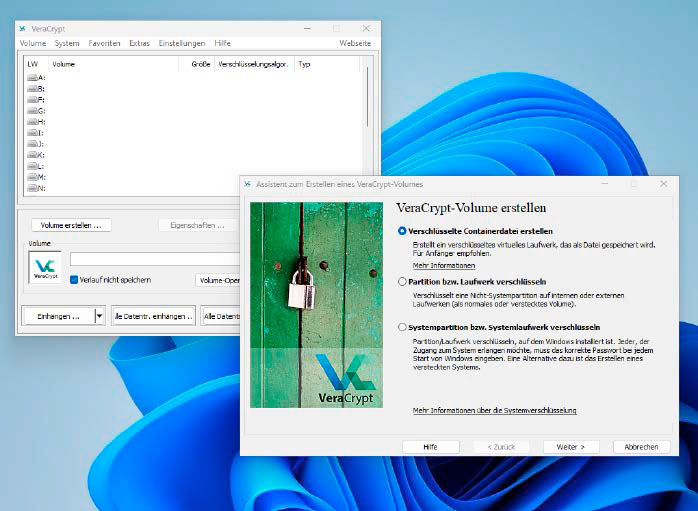
Task: Click the 'LW' column header
Action: 36,64
